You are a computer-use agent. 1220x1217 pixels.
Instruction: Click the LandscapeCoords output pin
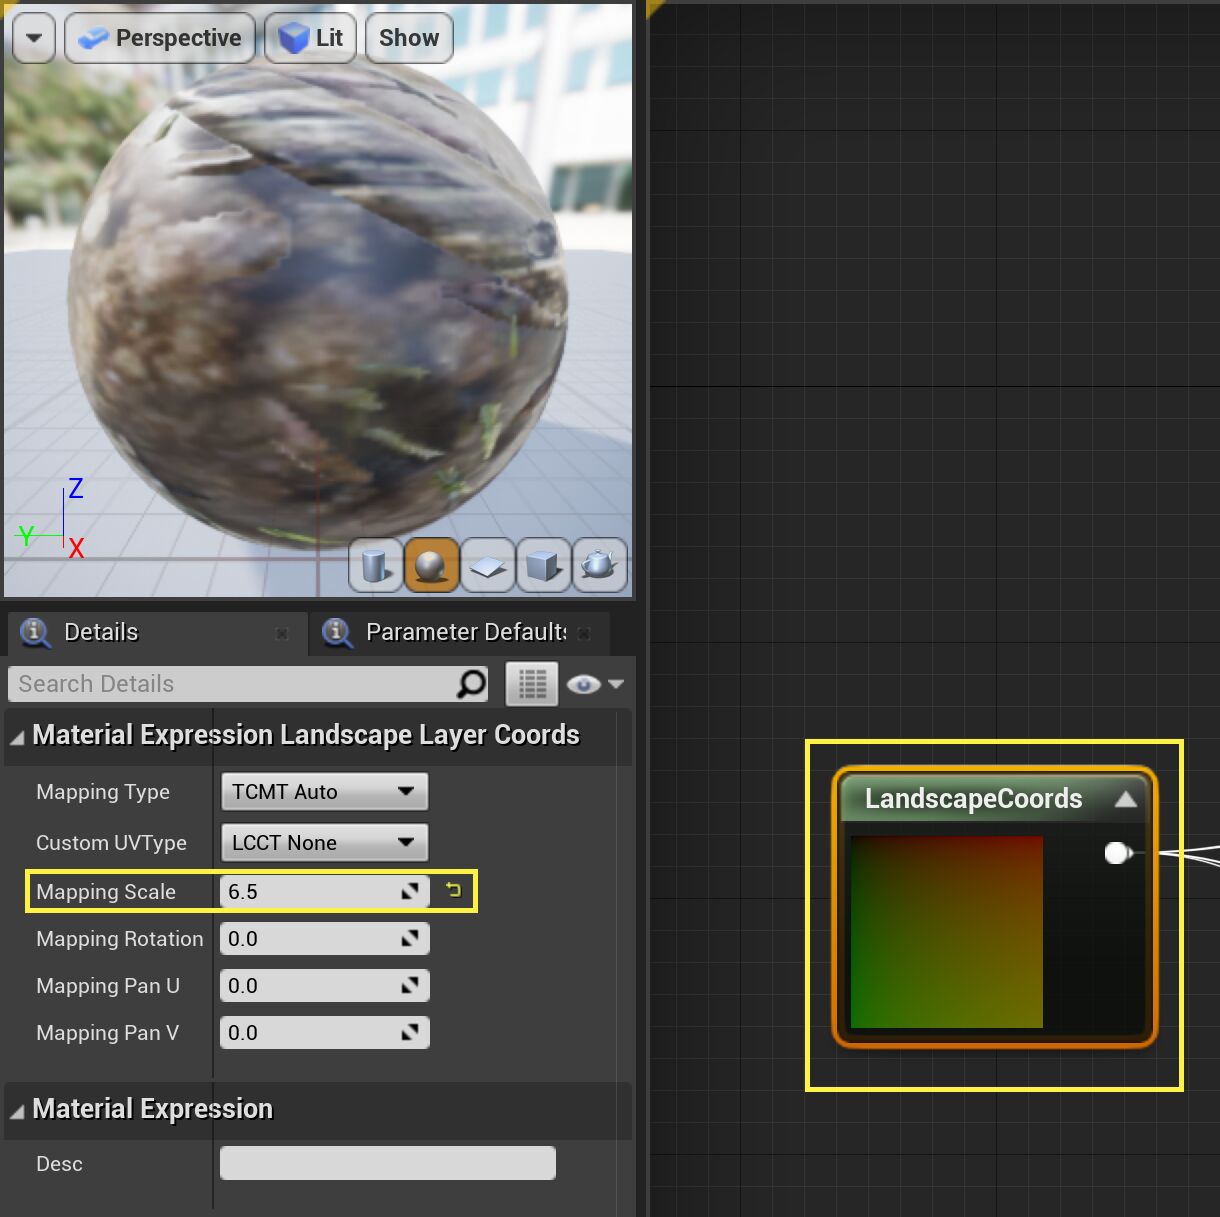[1116, 853]
